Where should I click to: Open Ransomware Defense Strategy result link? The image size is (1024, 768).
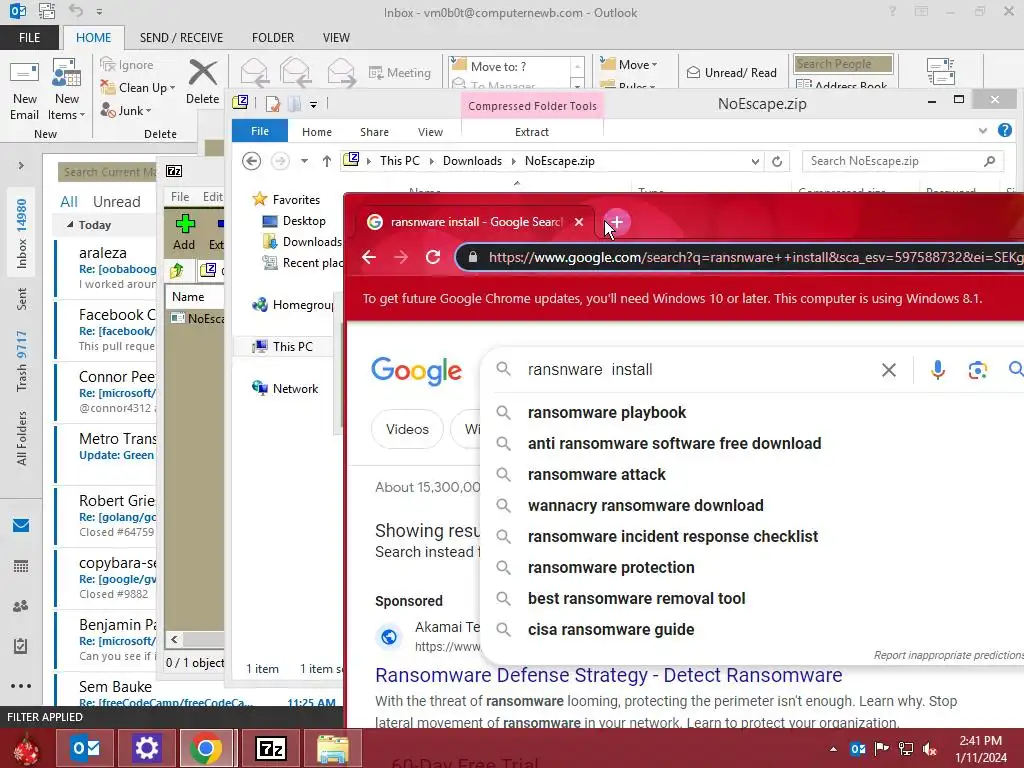click(608, 675)
